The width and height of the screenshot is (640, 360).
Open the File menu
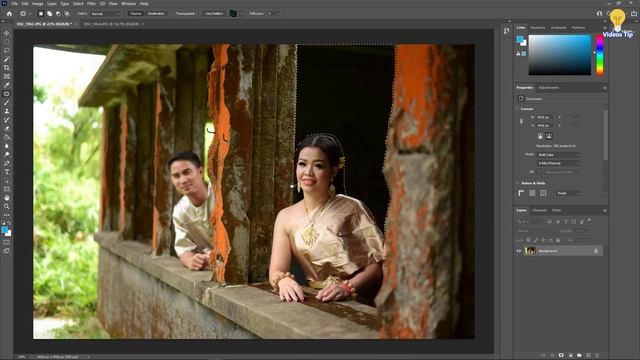click(x=14, y=3)
